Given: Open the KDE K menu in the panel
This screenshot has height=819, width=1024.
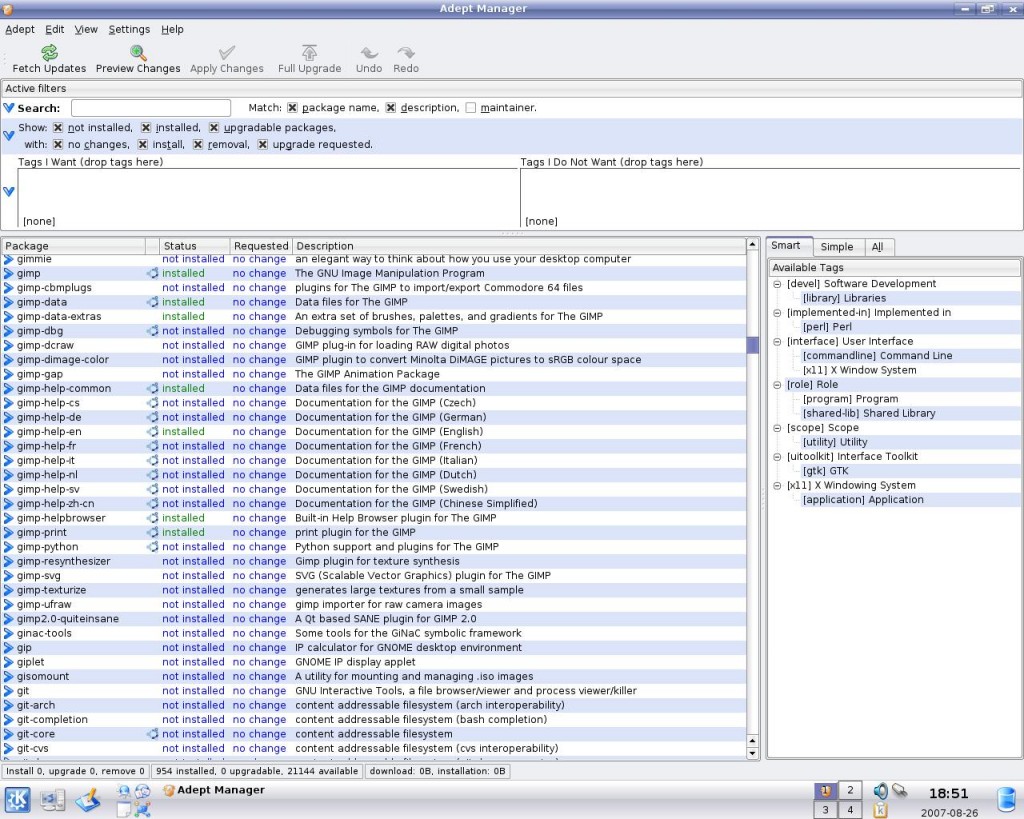Looking at the screenshot, I should point(18,800).
